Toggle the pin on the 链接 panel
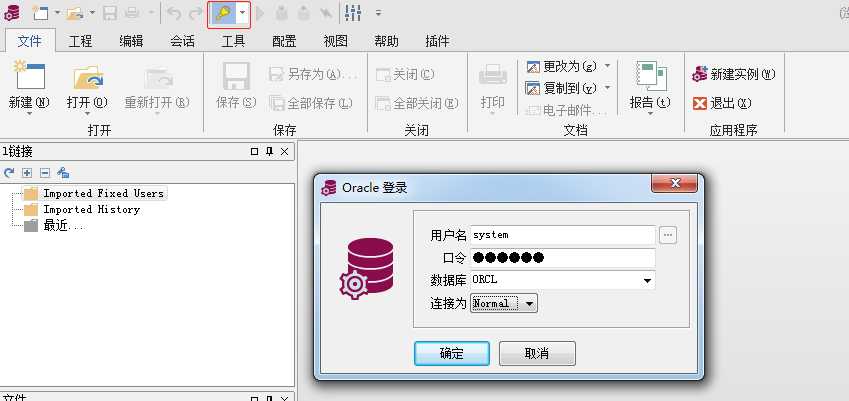The image size is (849, 401). point(269,152)
